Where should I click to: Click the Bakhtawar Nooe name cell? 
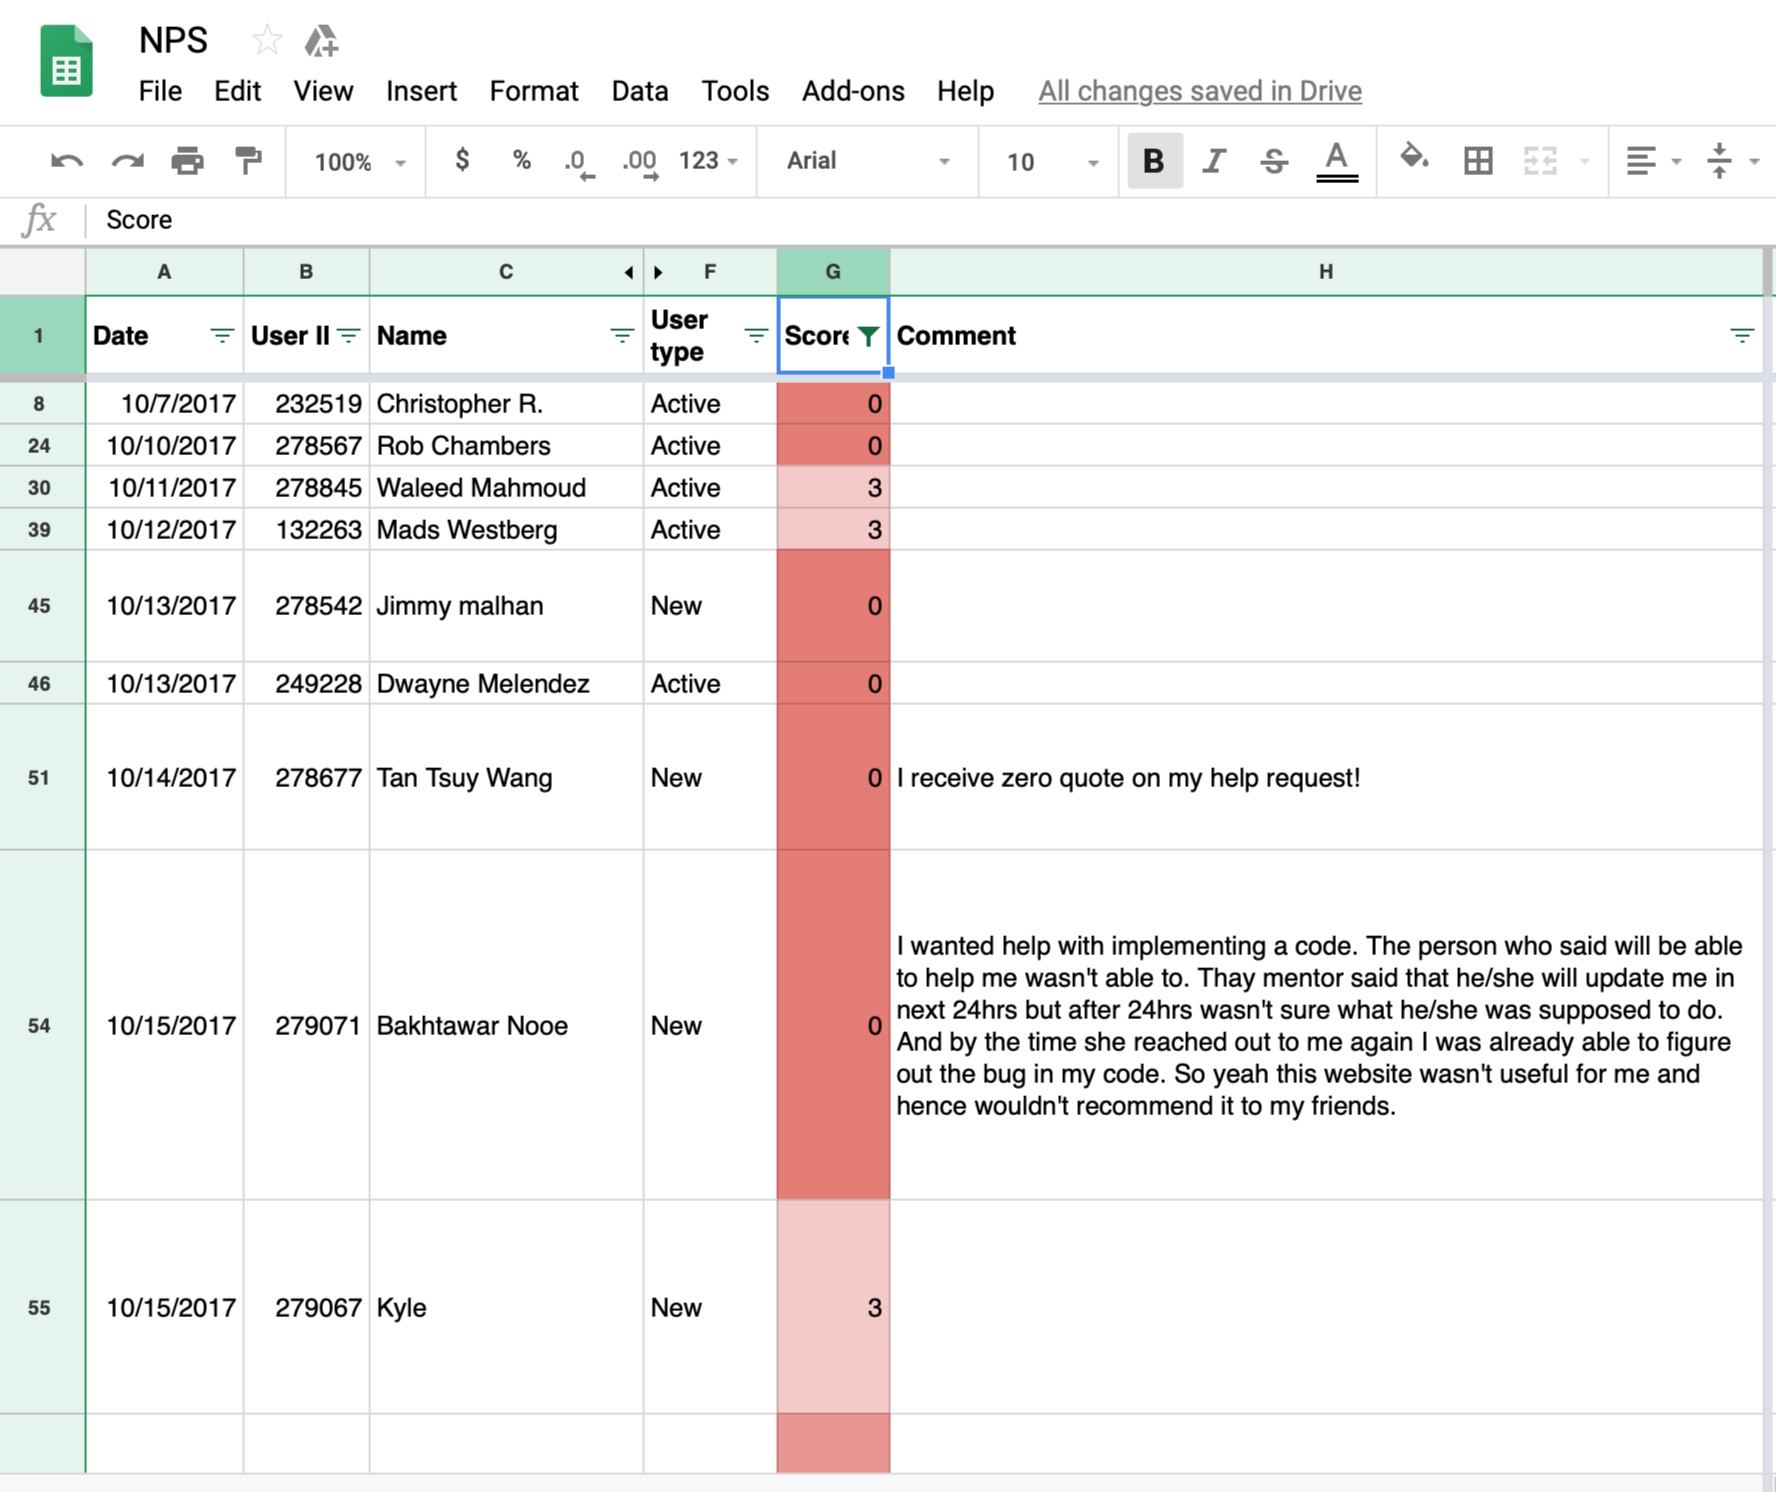click(506, 1025)
